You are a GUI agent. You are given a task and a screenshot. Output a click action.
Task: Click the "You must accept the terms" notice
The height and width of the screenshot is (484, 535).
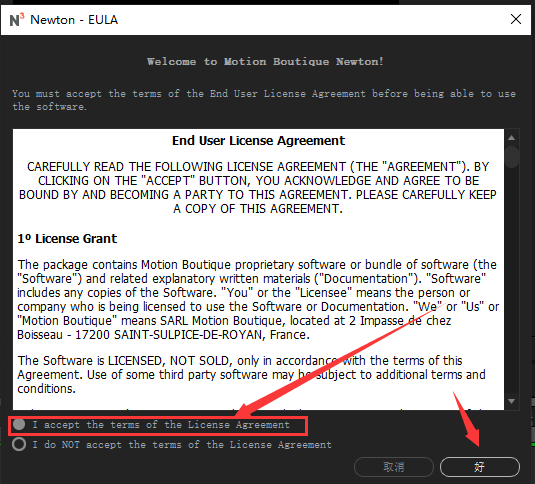pos(264,100)
